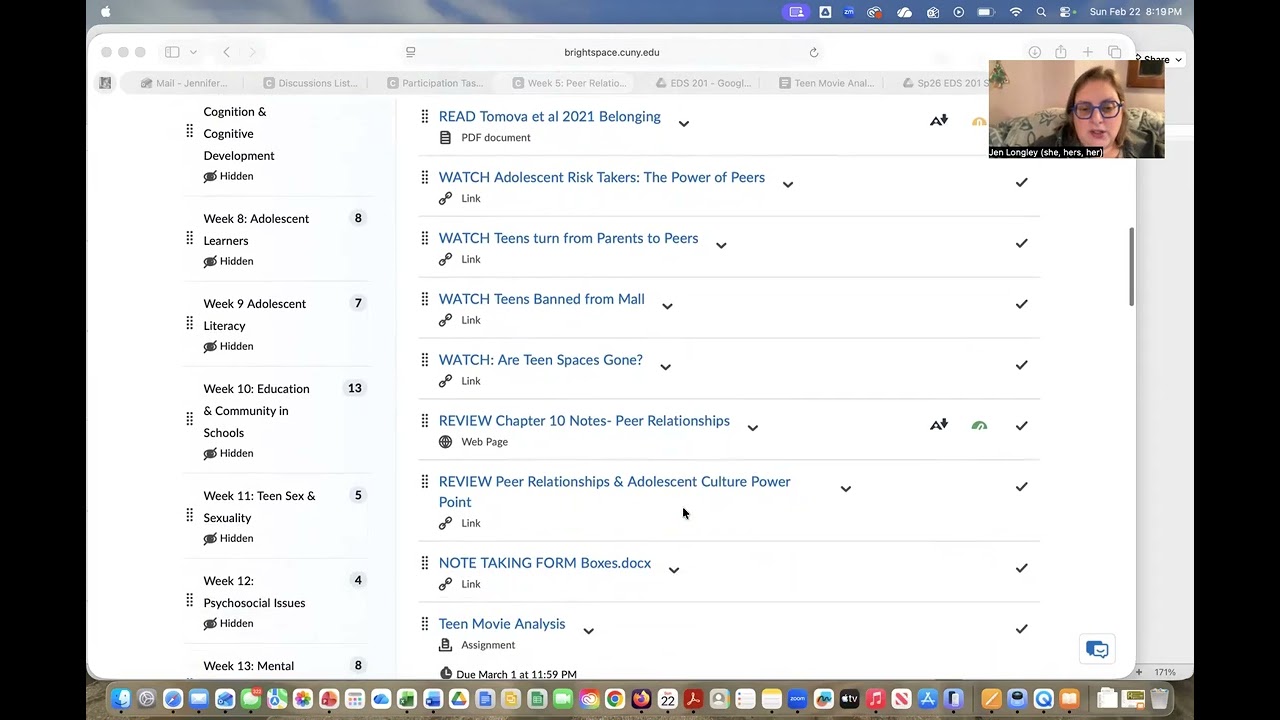The width and height of the screenshot is (1280, 720).
Task: Open a new tab with the plus icon
Action: pyautogui.click(x=1088, y=52)
